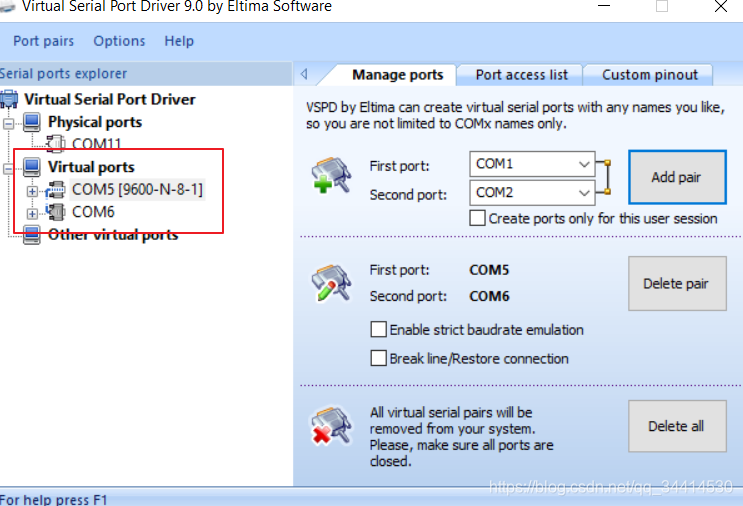Click the Virtual ports computer icon
This screenshot has height=506, width=743.
32,167
